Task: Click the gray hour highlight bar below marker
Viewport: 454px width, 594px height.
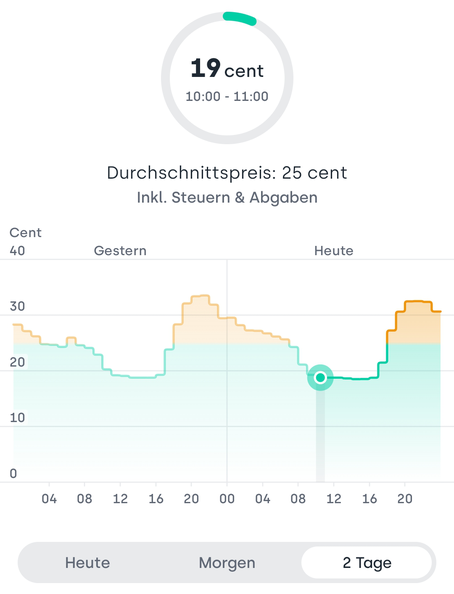Action: point(320,436)
